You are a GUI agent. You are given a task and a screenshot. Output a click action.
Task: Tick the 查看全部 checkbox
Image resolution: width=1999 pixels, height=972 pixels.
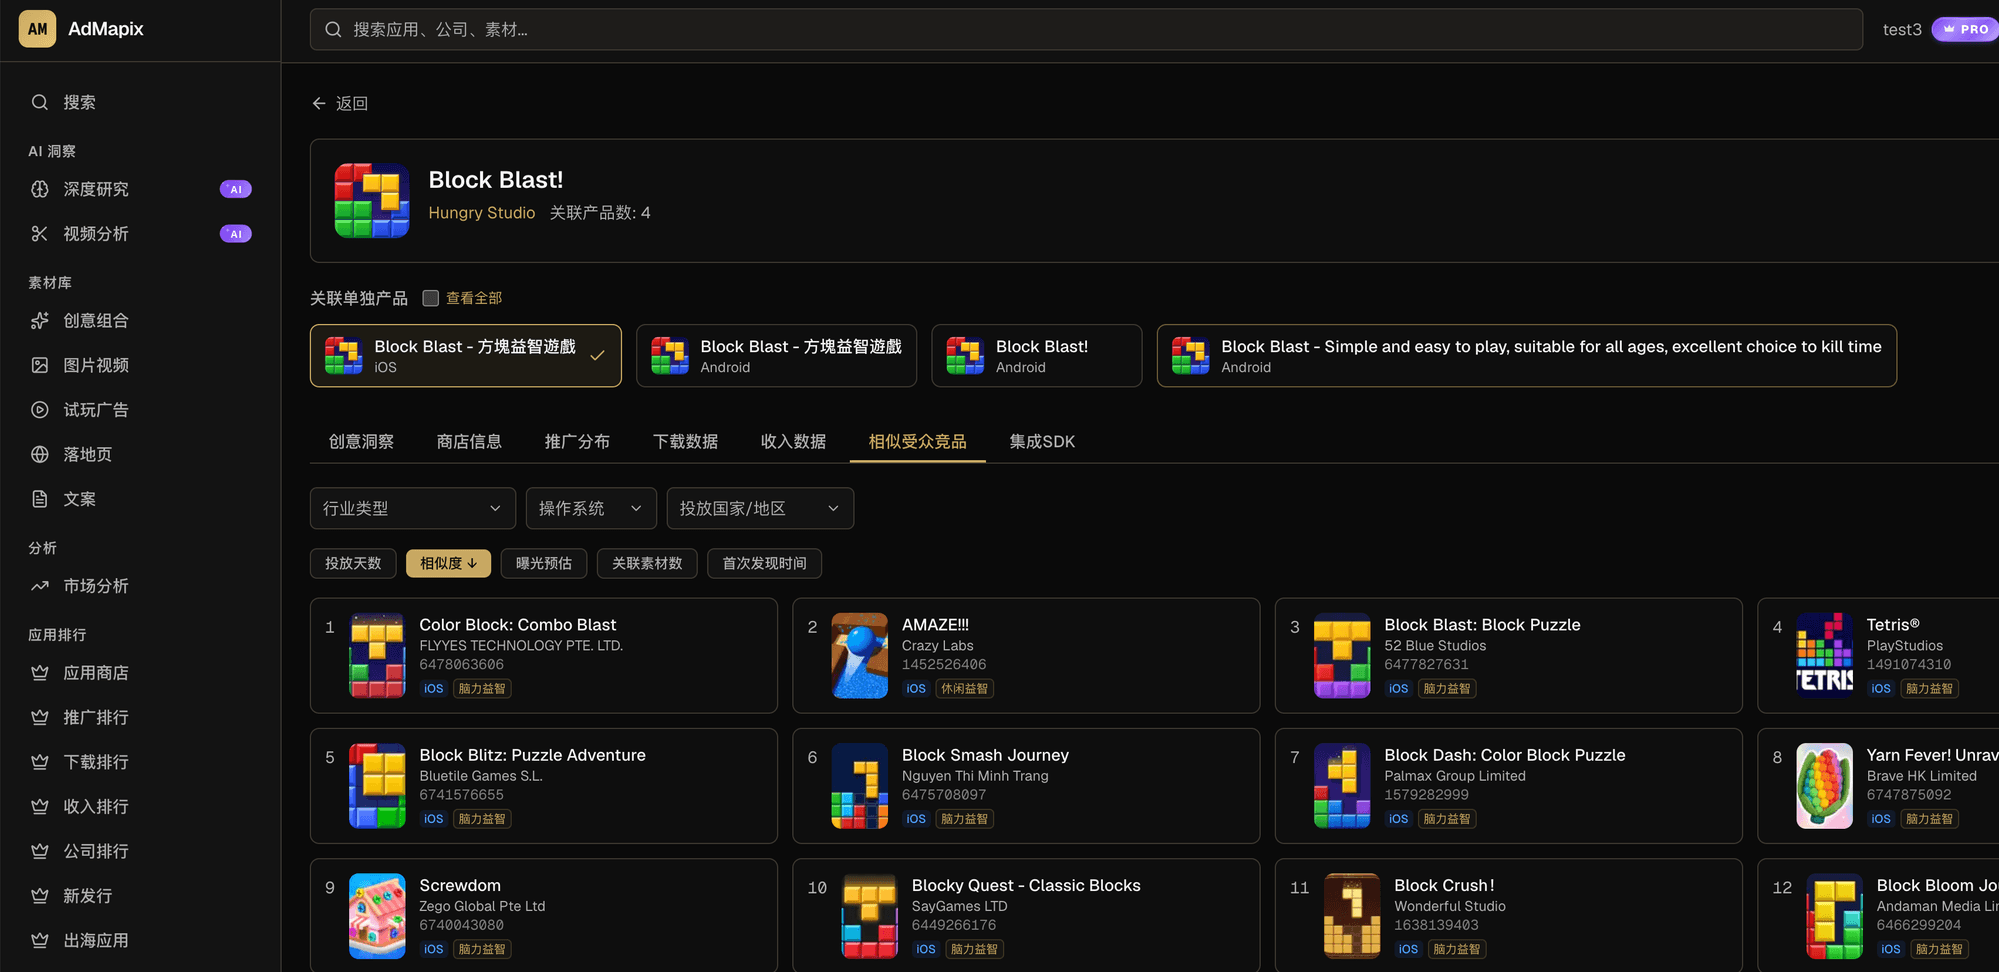point(431,298)
